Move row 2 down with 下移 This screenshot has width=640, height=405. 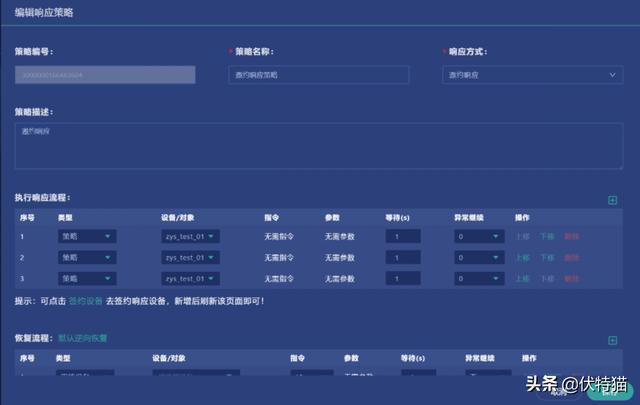pyautogui.click(x=547, y=258)
